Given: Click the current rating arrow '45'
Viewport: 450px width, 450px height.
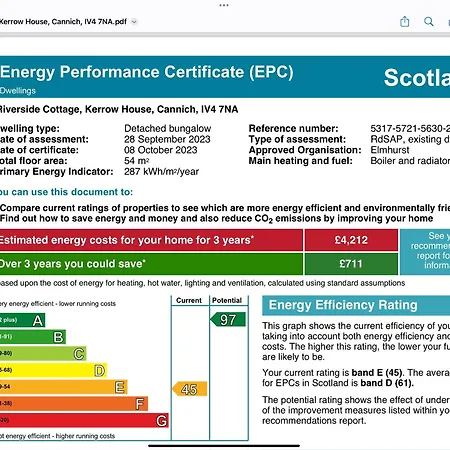Looking at the screenshot, I should (x=190, y=389).
